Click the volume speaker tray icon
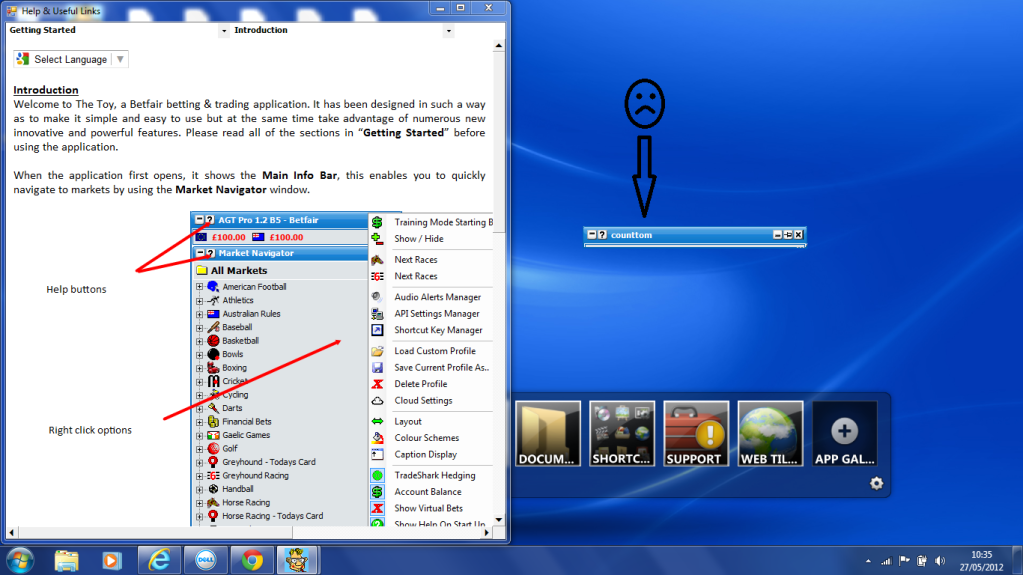Screen dimensions: 1023x575 click(x=940, y=561)
